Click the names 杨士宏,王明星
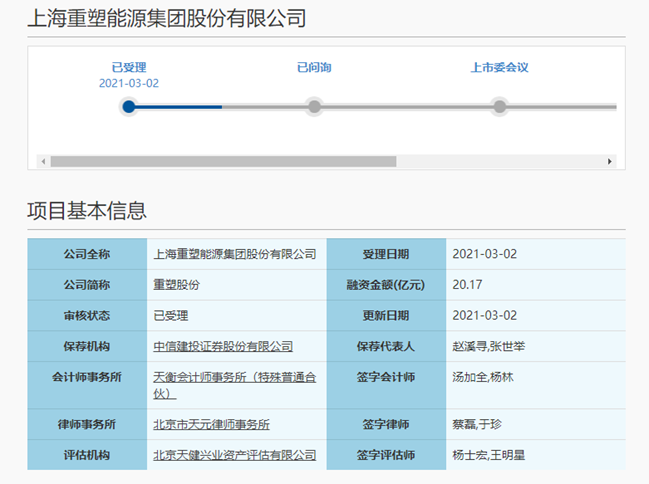 pos(488,455)
